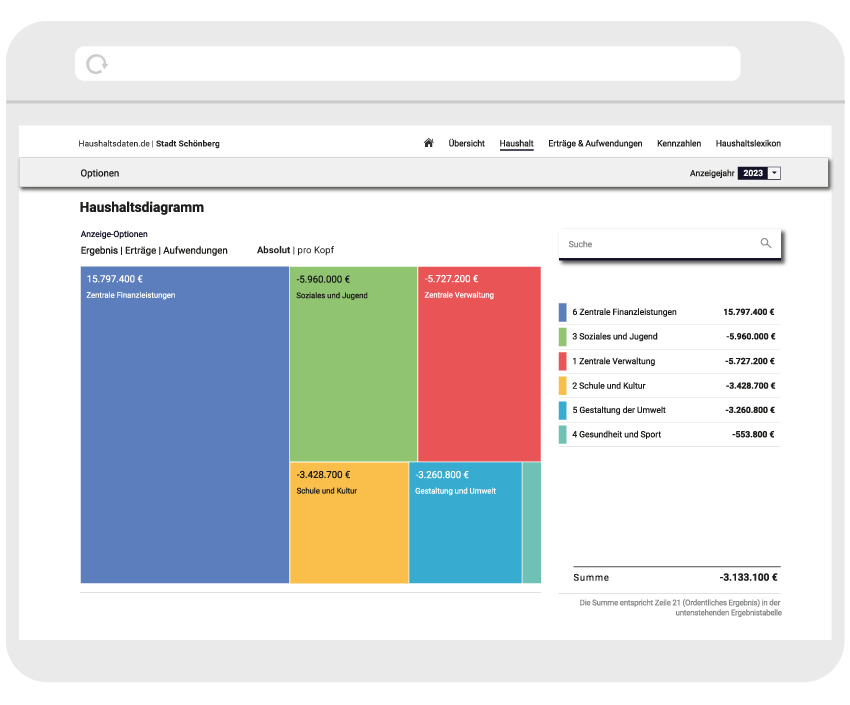Image resolution: width=850 pixels, height=705 pixels.
Task: Open the Anzeigejahr 2023 dropdown arrow
Action: (x=775, y=173)
